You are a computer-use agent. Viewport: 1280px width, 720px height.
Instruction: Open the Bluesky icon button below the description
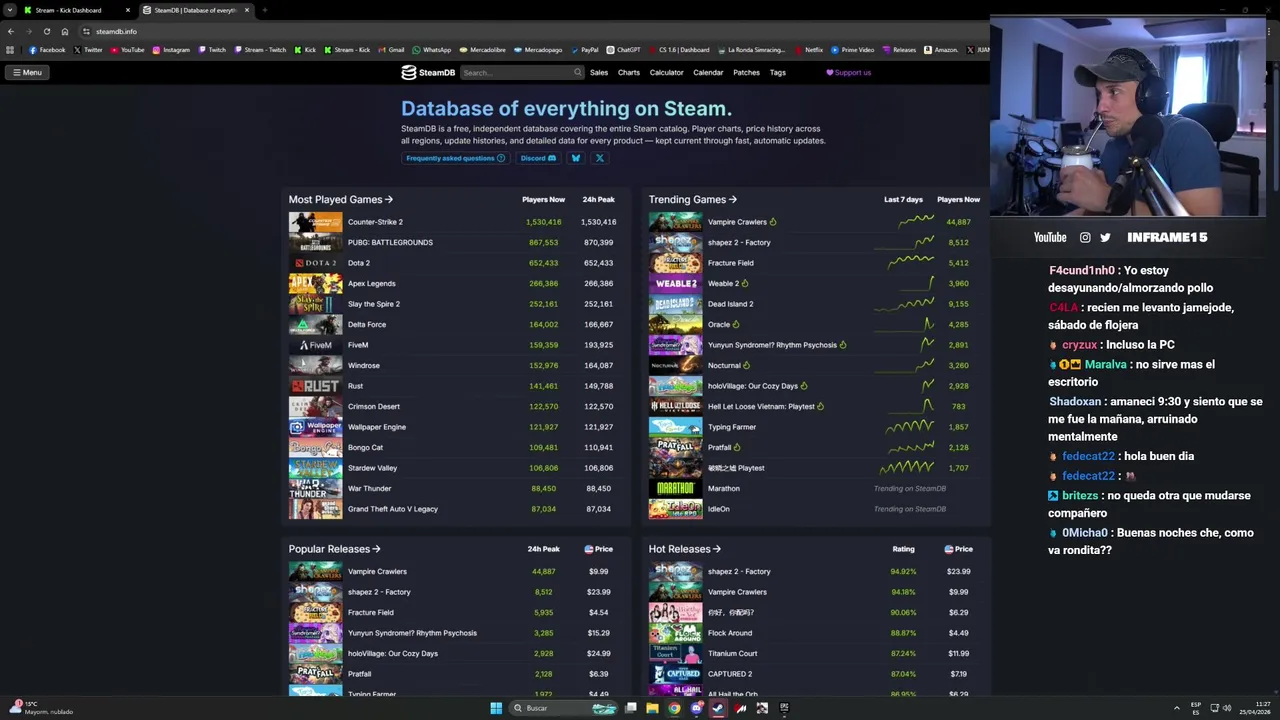576,158
